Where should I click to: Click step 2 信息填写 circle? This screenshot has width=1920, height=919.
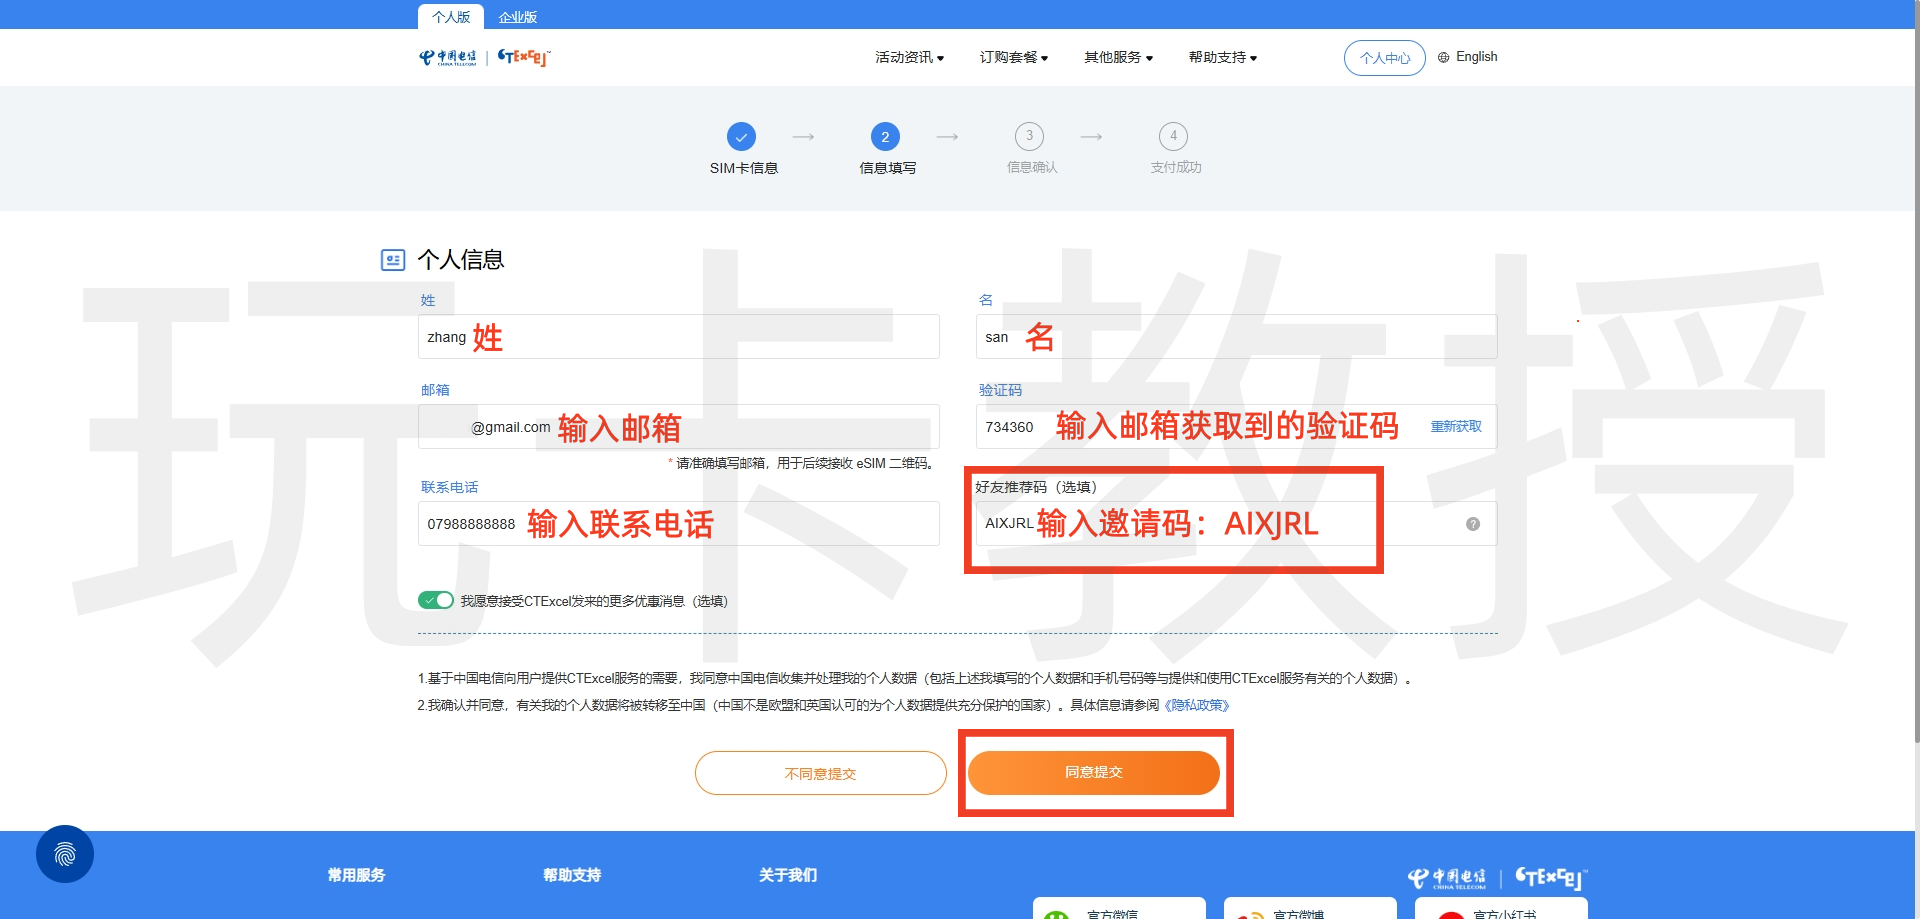(885, 137)
